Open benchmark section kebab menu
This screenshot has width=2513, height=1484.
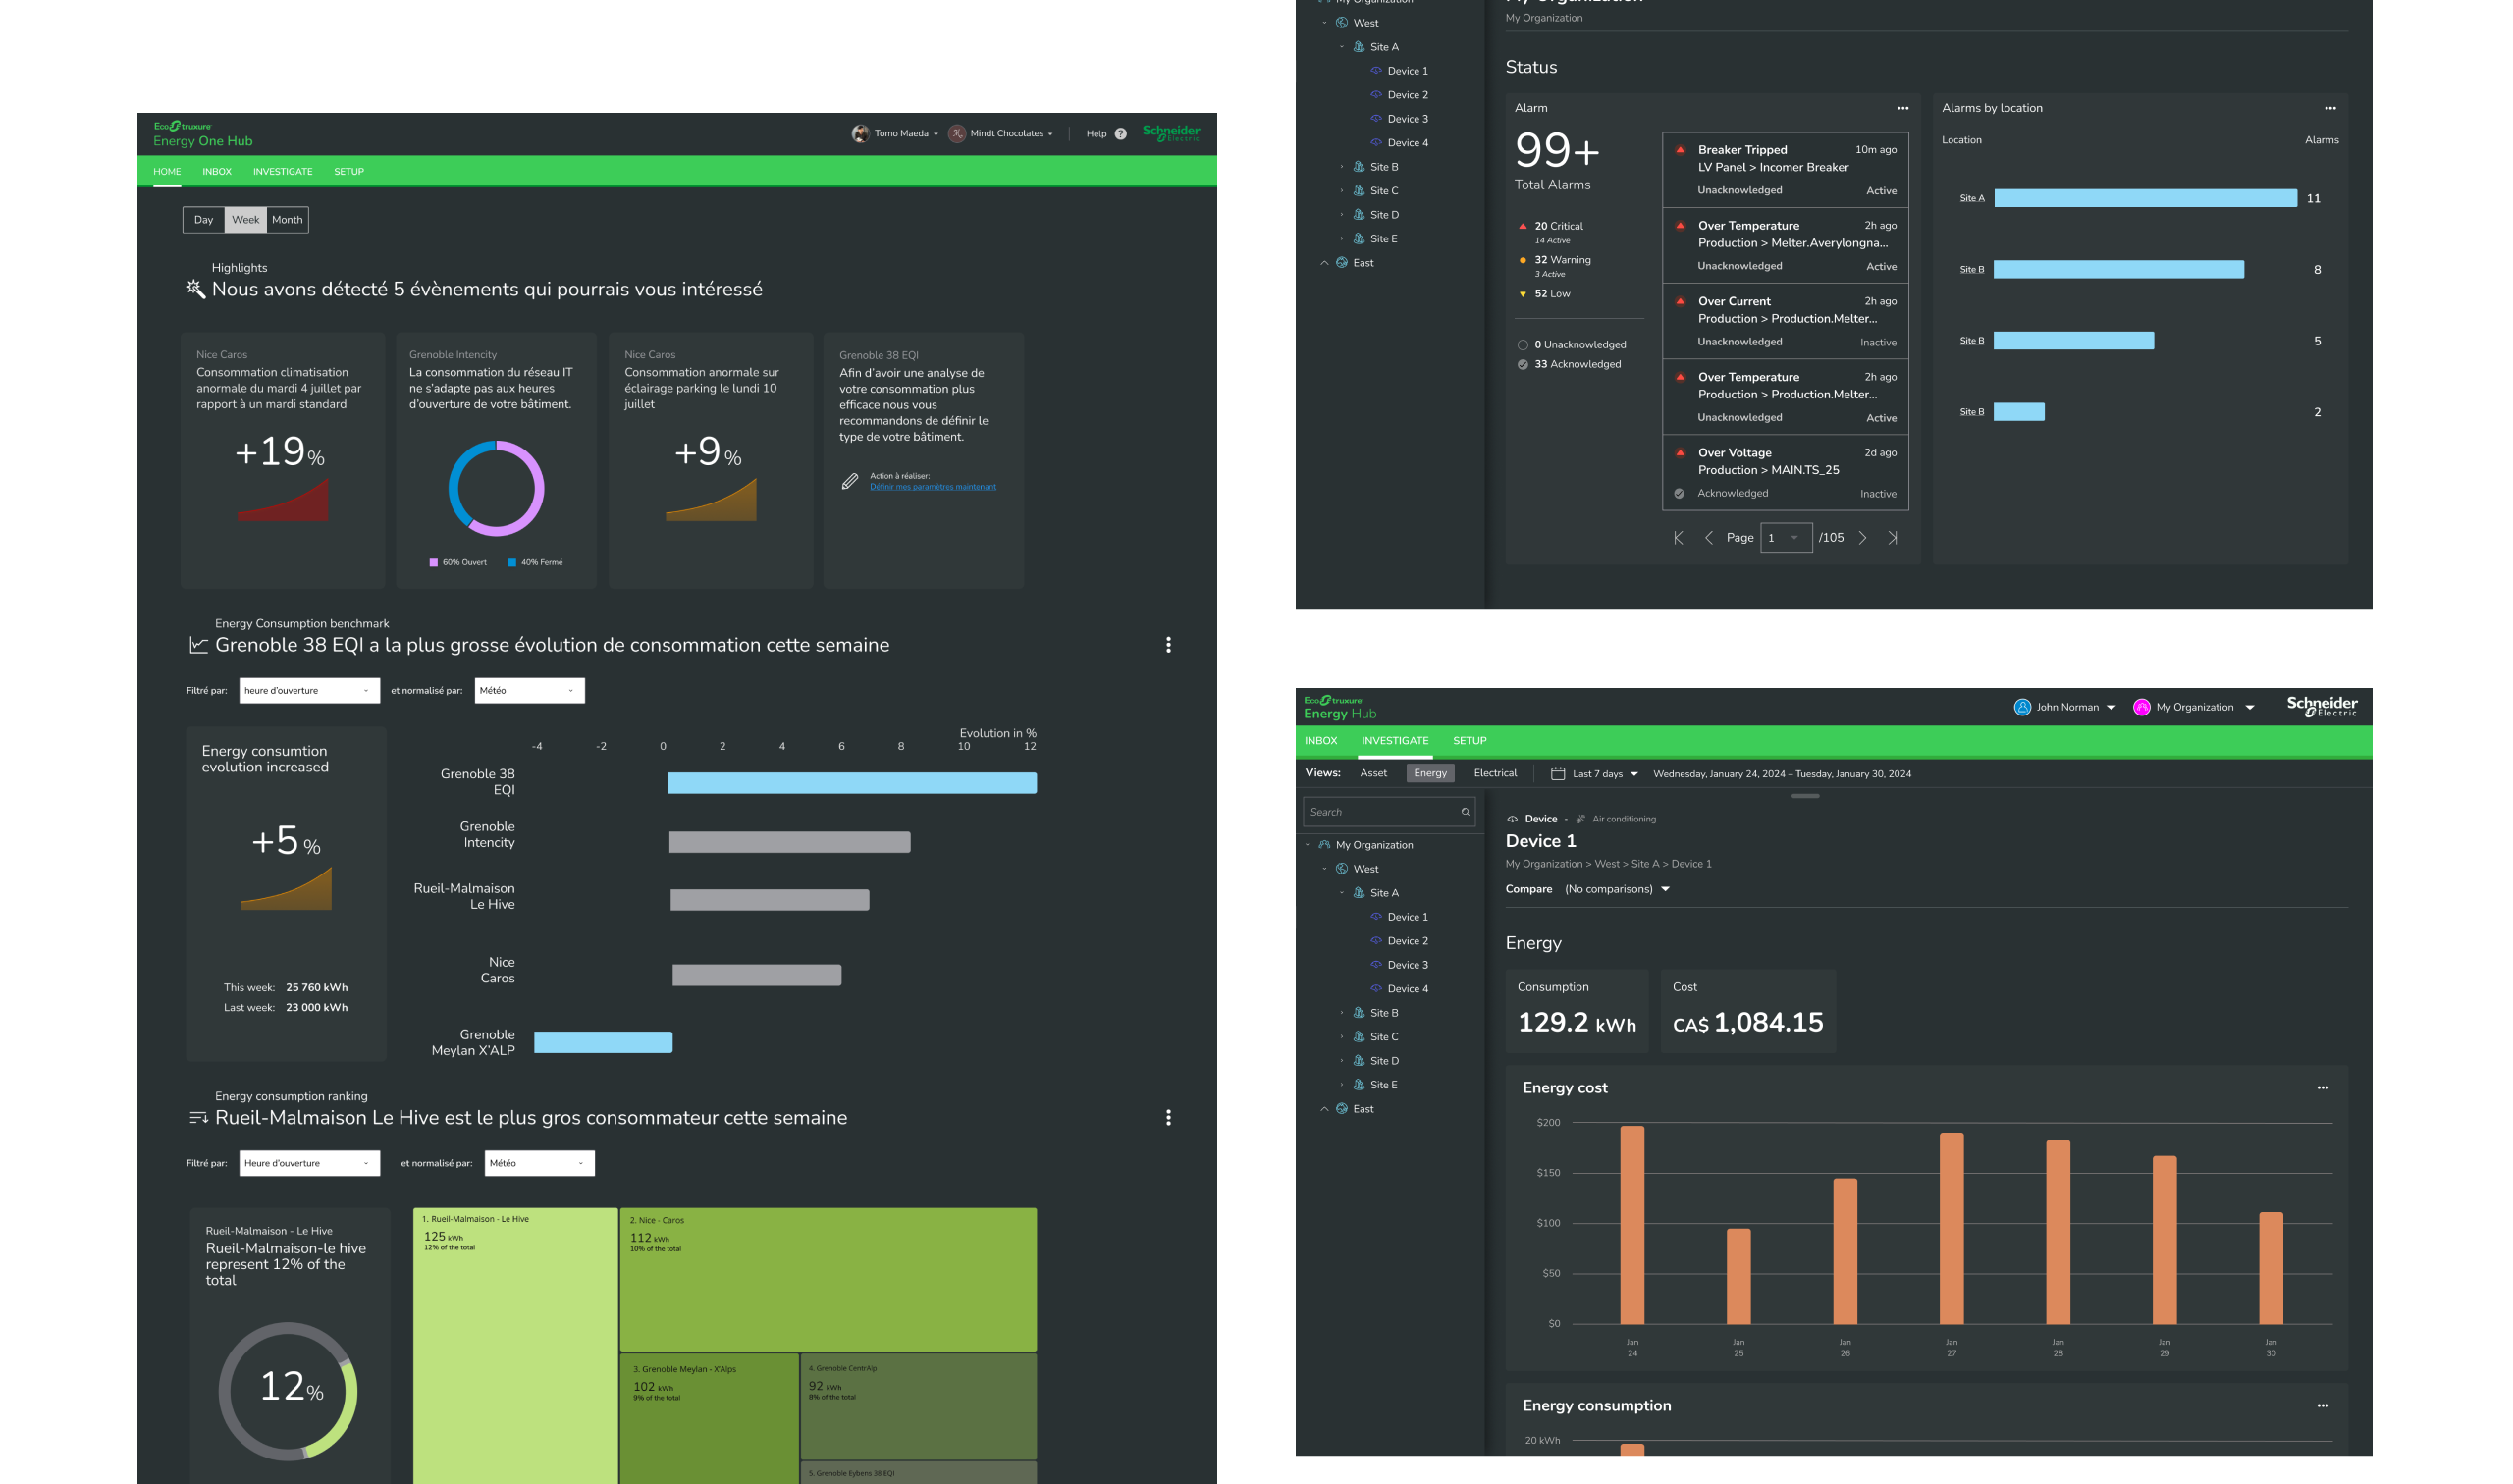pyautogui.click(x=1168, y=645)
